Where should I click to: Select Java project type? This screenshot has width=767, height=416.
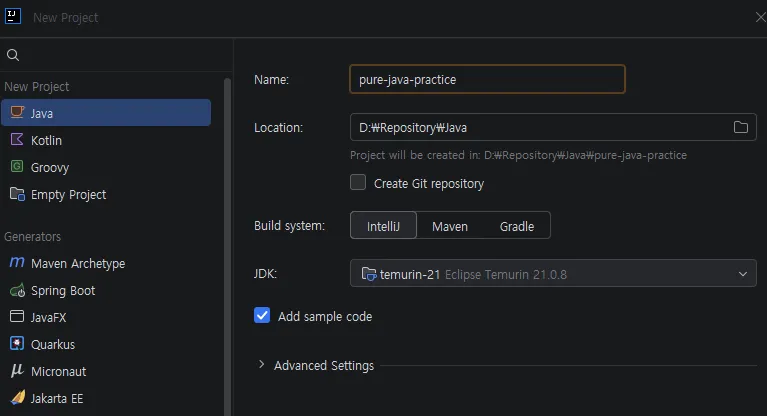tap(106, 113)
